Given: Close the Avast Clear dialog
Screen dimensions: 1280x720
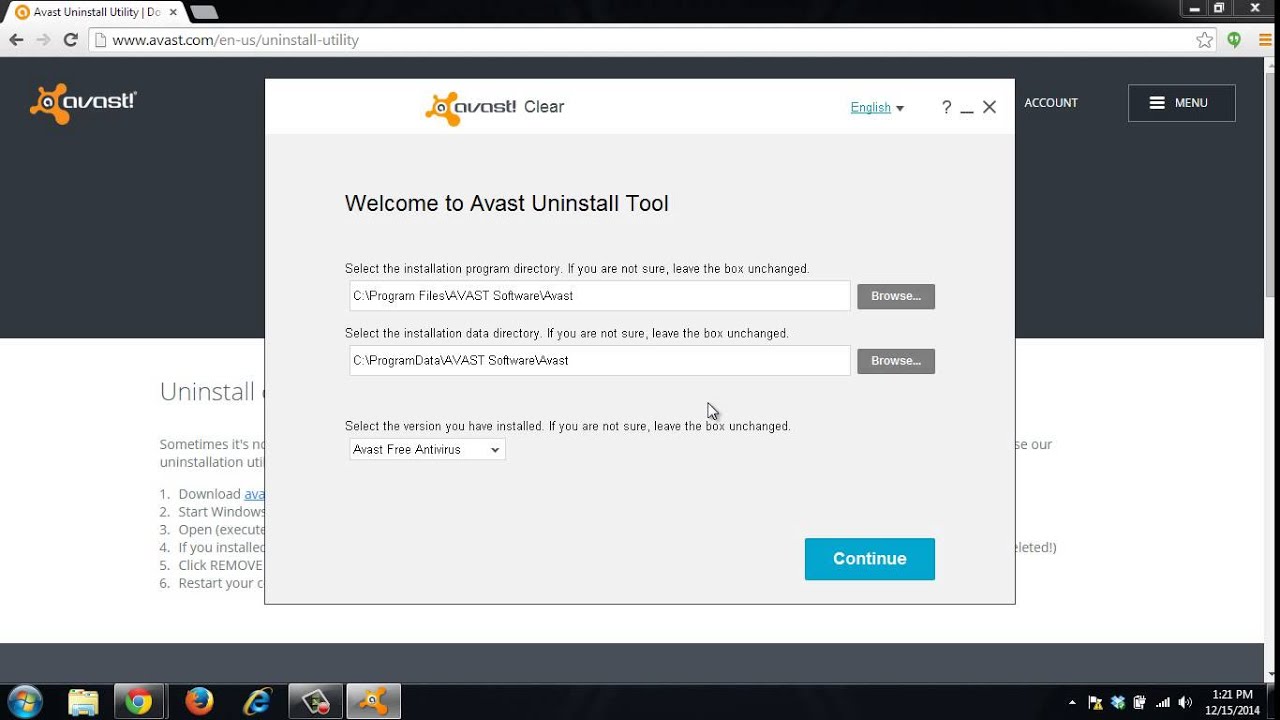Looking at the screenshot, I should pos(989,107).
